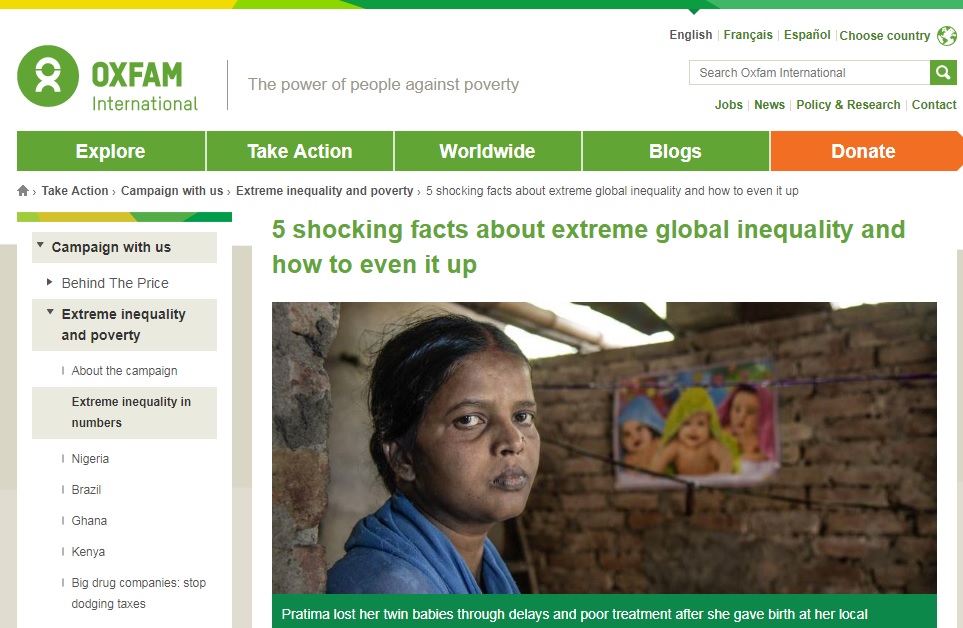This screenshot has width=963, height=628.
Task: Expand the Behind The Price arrow
Action: (x=50, y=282)
